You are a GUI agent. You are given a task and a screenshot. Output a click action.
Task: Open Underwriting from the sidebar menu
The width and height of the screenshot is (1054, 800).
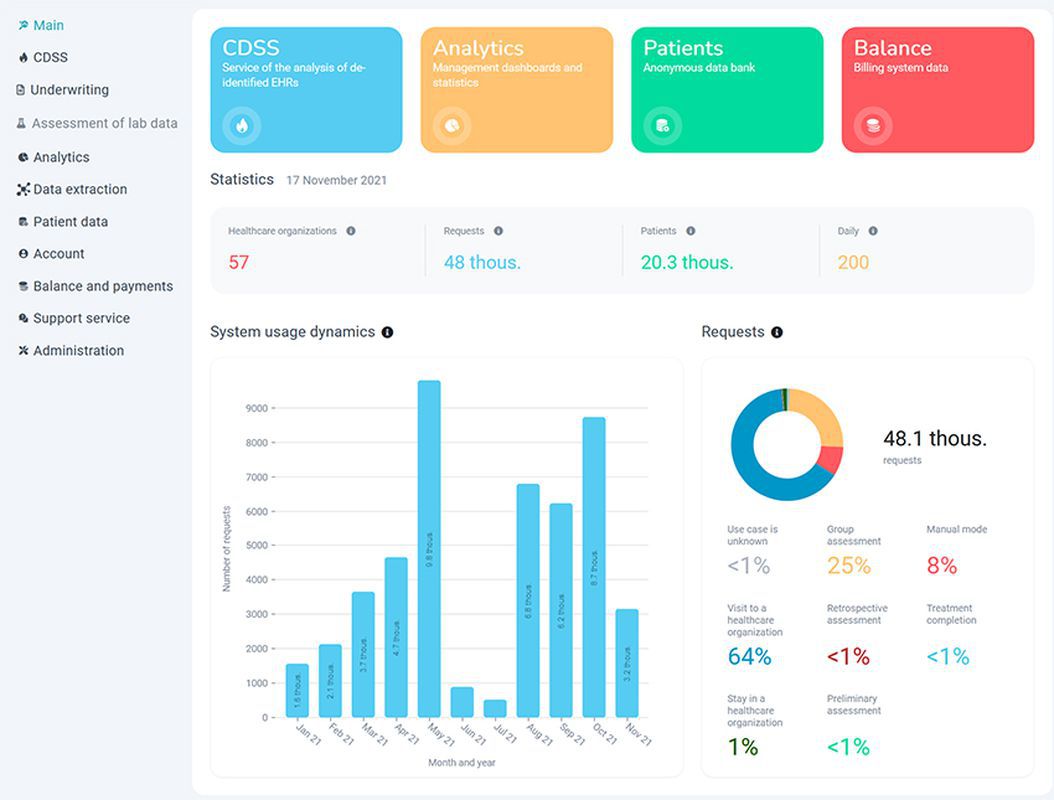coord(68,90)
